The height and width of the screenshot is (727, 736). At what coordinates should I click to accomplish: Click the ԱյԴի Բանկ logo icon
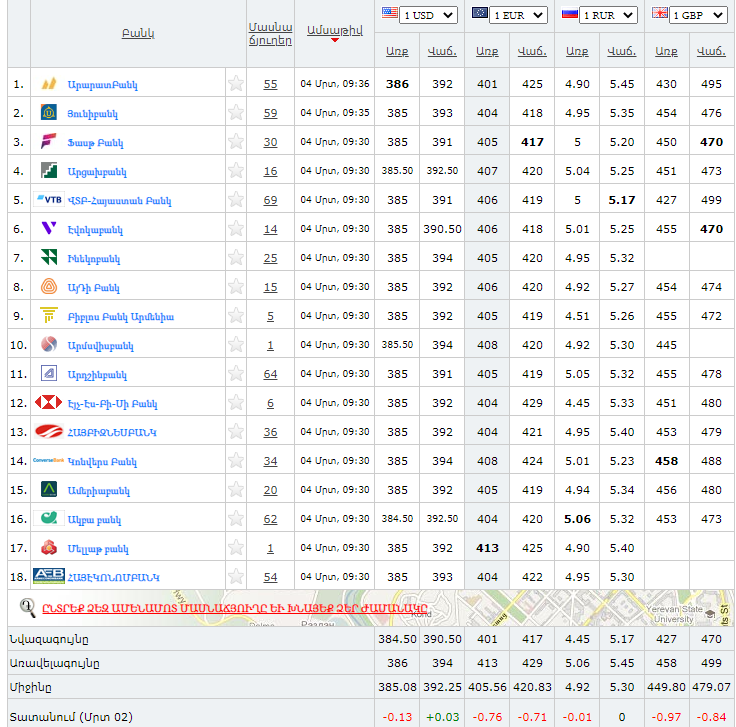(49, 286)
